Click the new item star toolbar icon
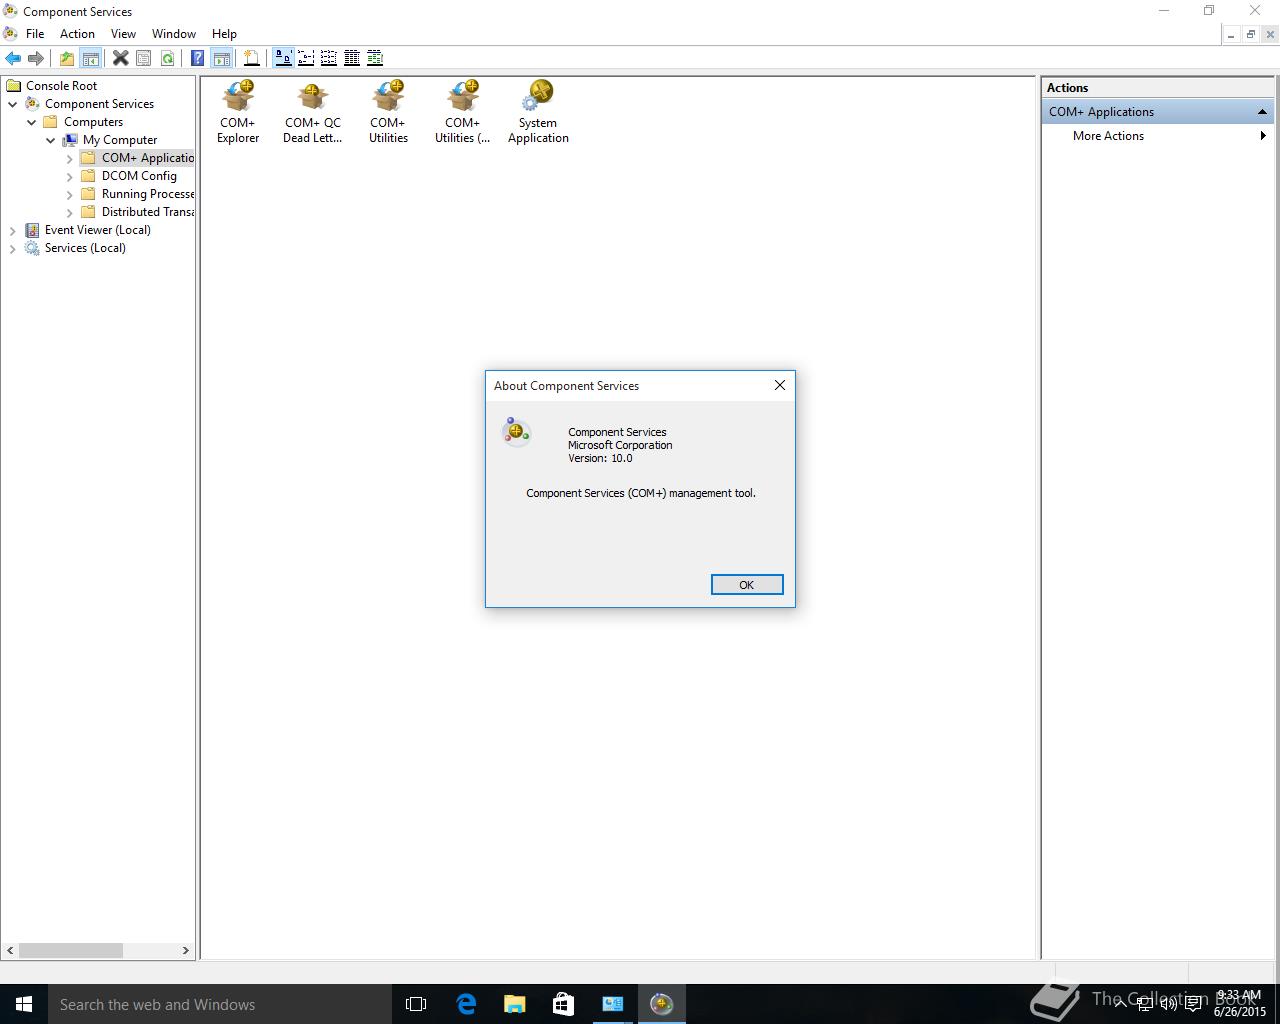 click(252, 58)
